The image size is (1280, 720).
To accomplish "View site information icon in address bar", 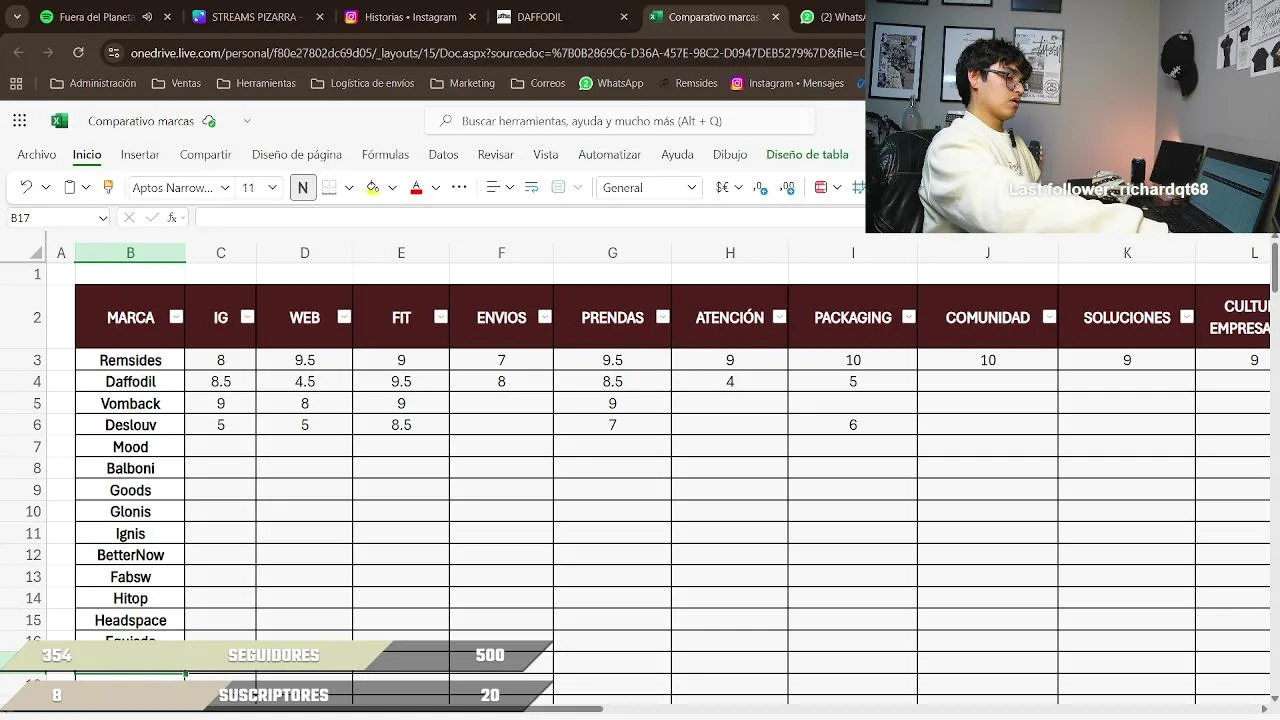I will pos(114,52).
